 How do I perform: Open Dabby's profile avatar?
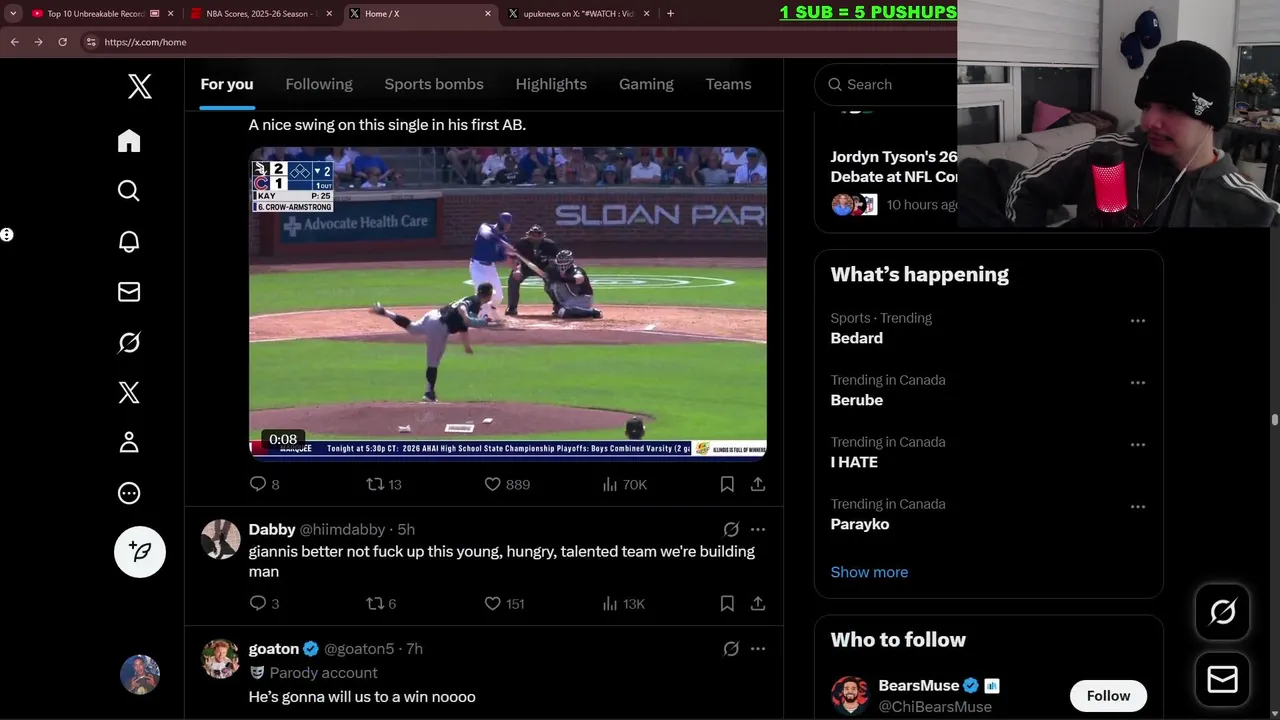221,539
